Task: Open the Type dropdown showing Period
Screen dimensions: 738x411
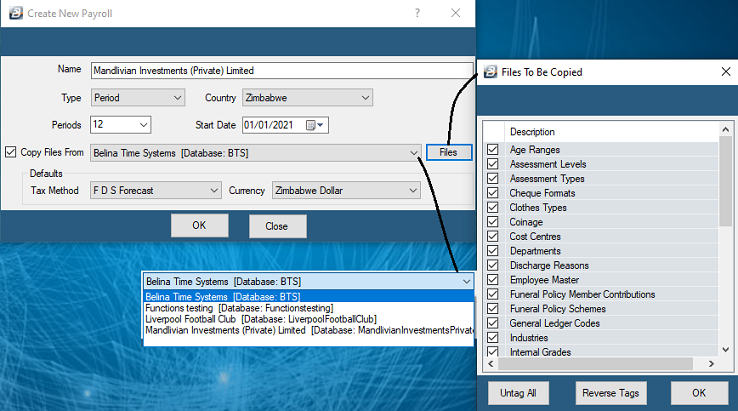Action: [137, 98]
